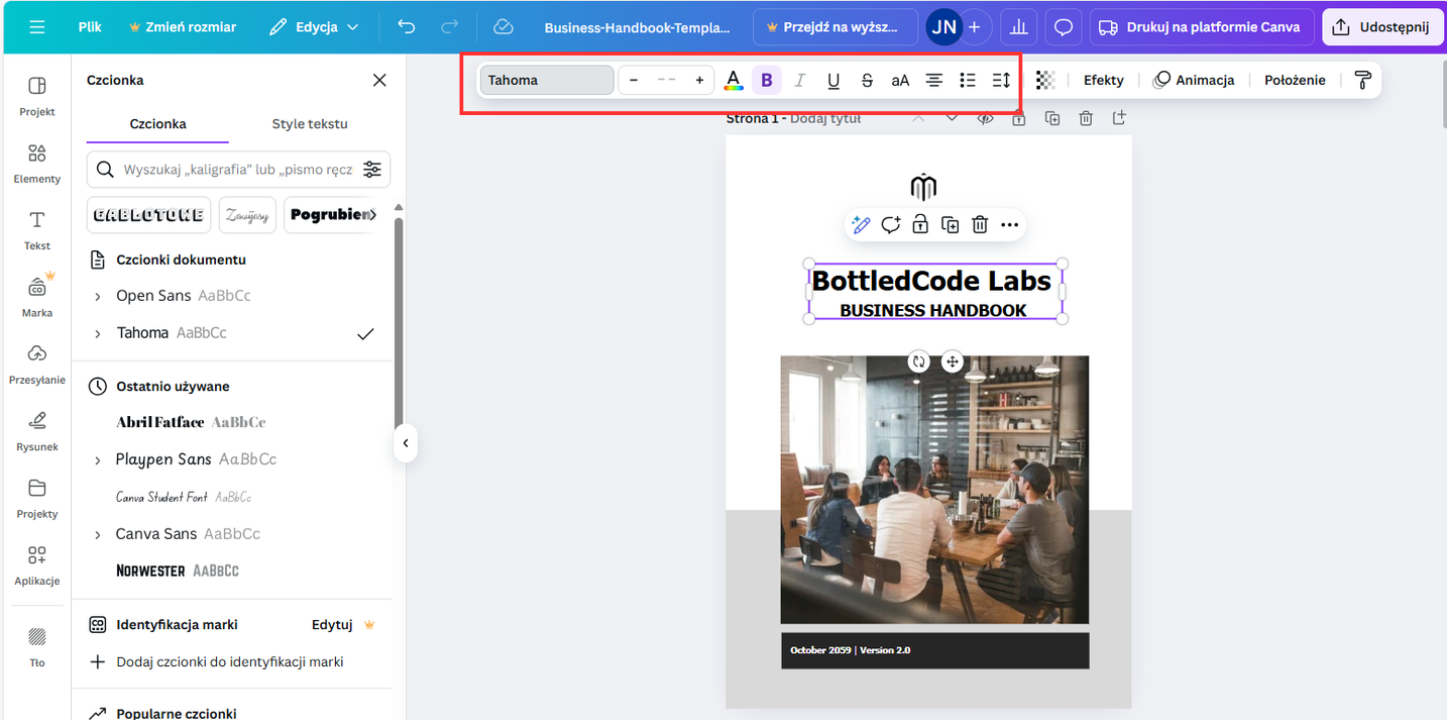1447x720 pixels.
Task: Open the Projekty folder panel
Action: pos(37,498)
